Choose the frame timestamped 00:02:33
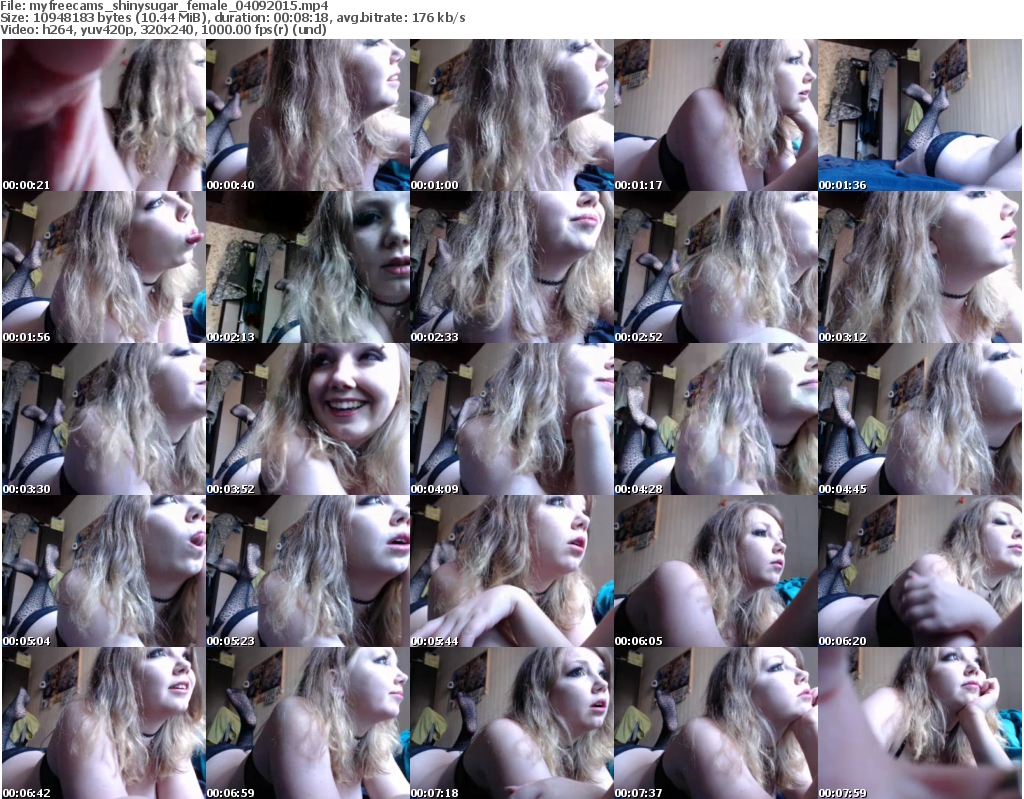The width and height of the screenshot is (1024, 799). pyautogui.click(x=511, y=267)
